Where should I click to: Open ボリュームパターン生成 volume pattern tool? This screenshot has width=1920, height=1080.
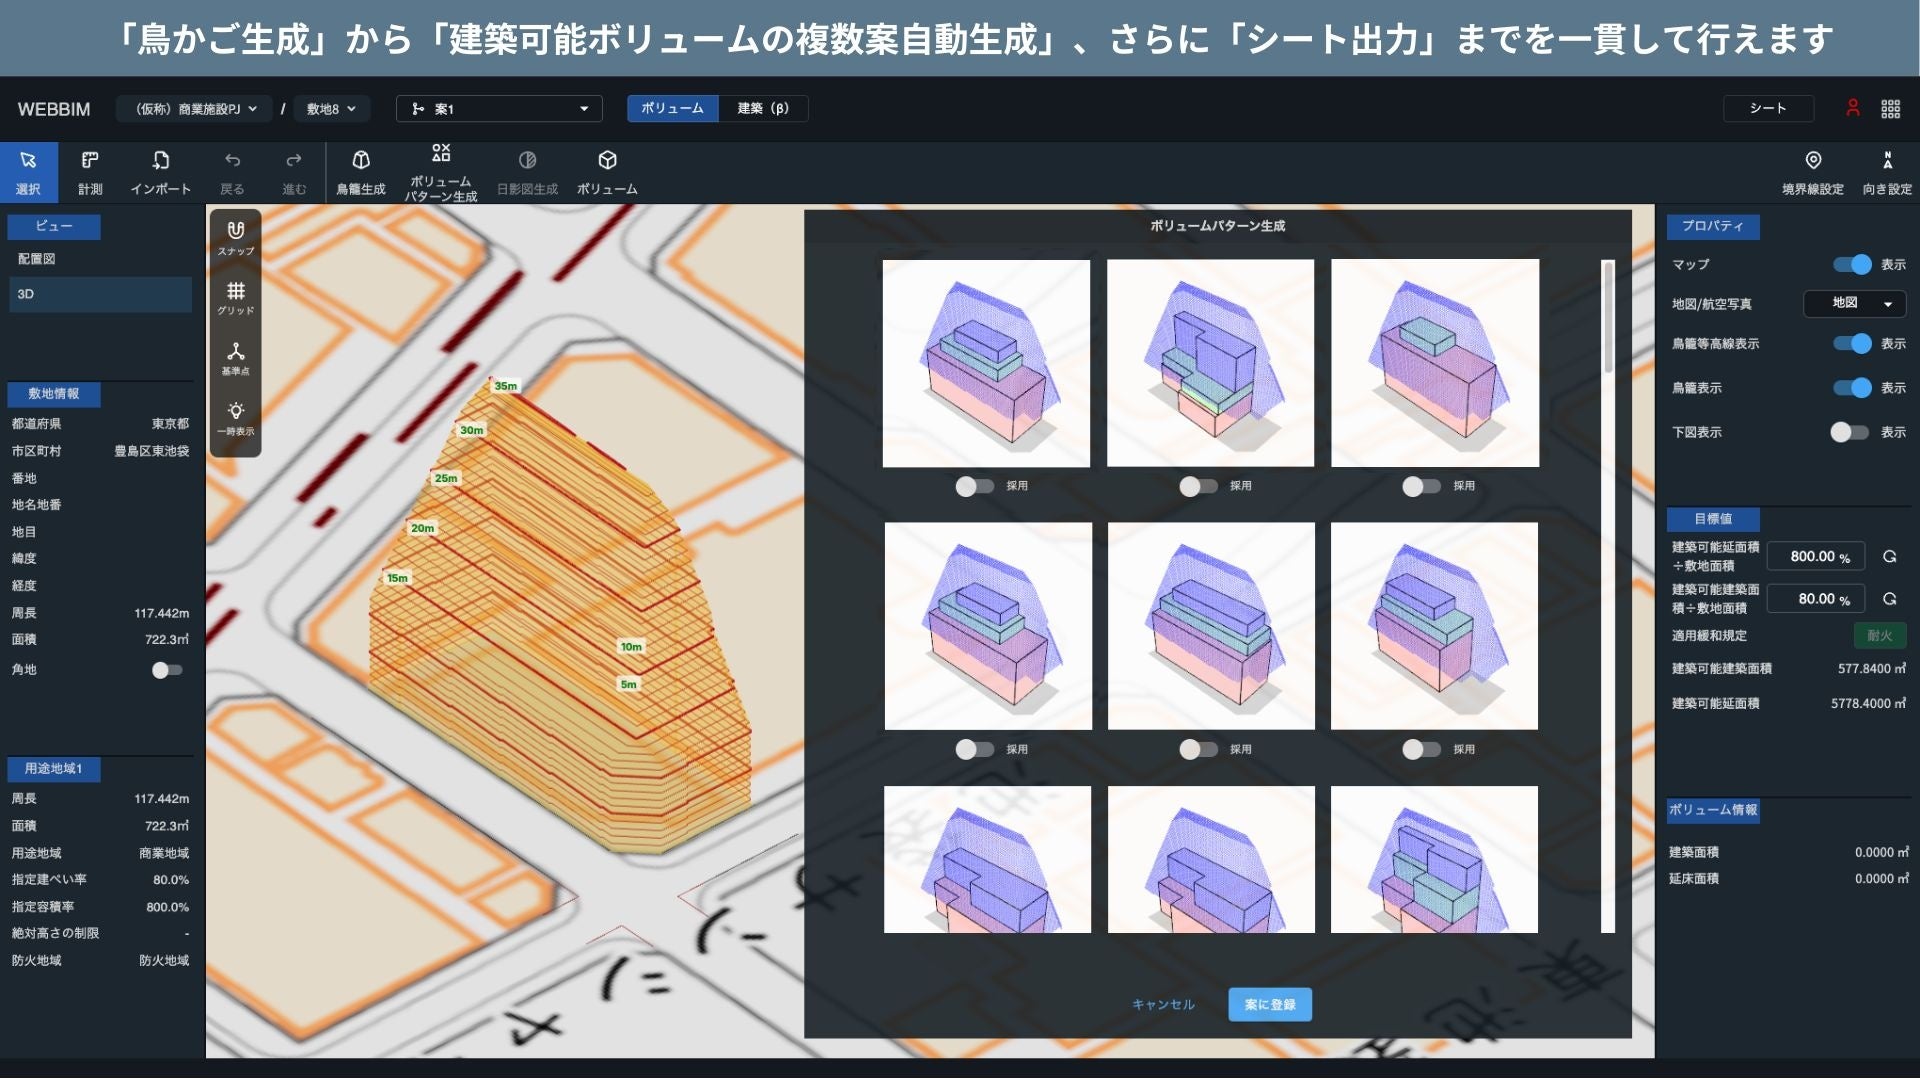click(x=440, y=154)
